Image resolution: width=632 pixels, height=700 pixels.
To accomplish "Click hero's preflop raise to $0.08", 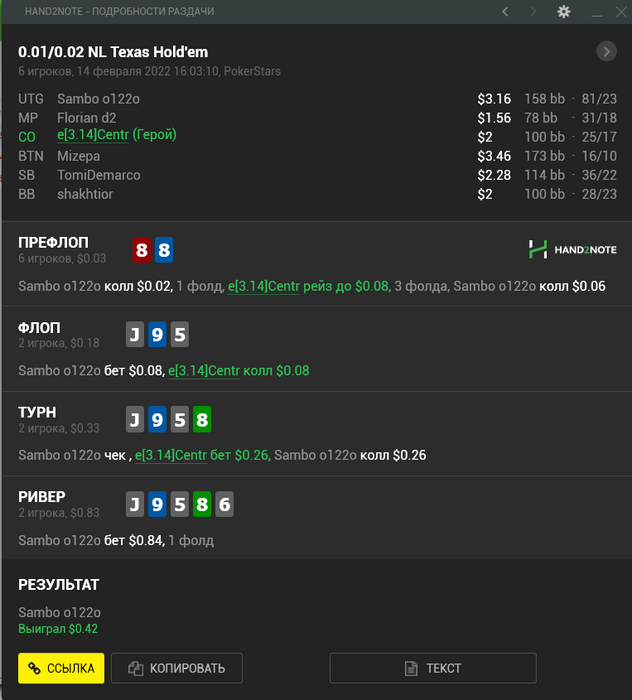I will pos(308,286).
